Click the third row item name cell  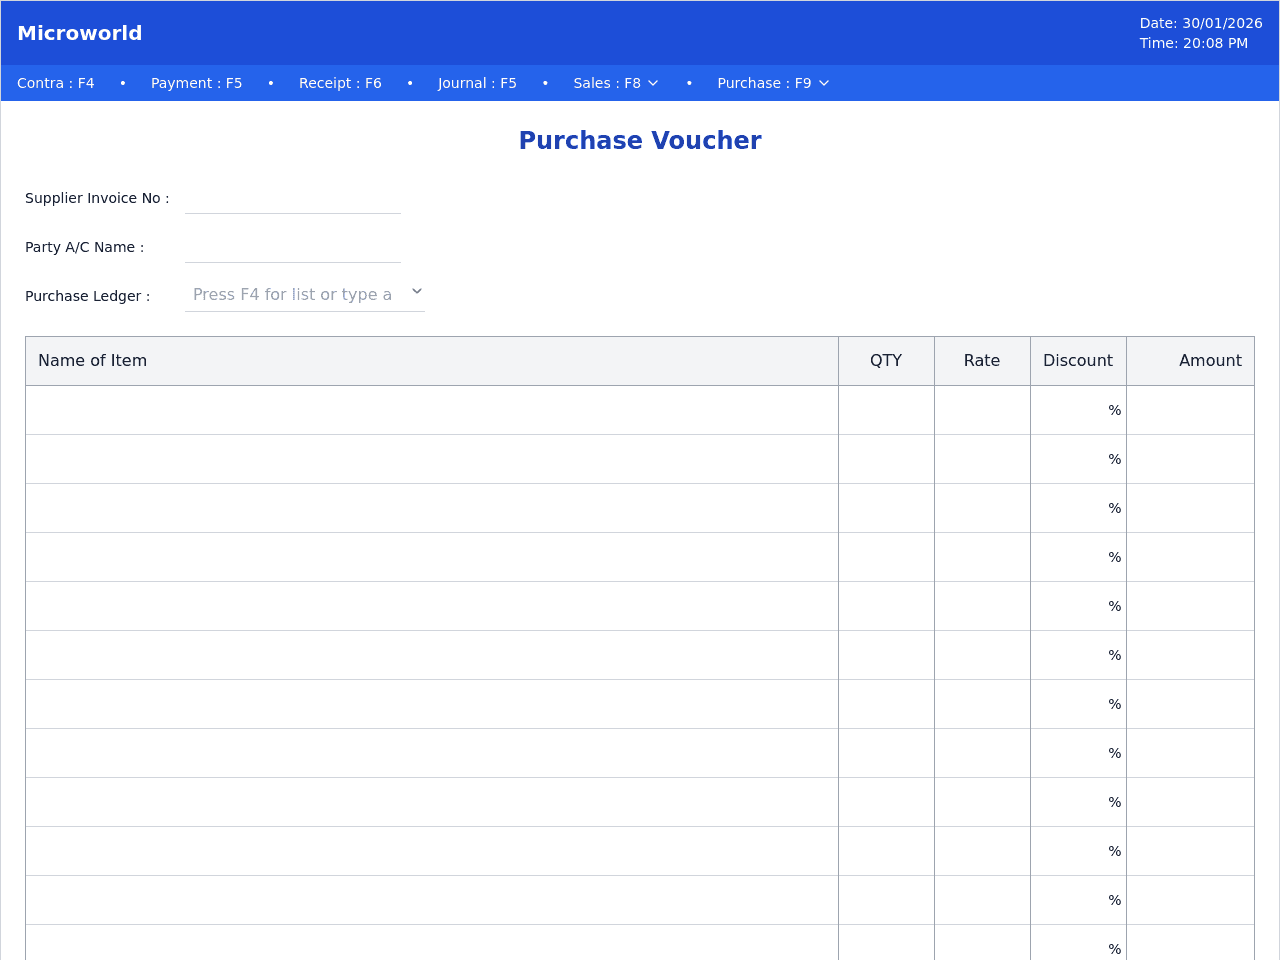pos(432,508)
